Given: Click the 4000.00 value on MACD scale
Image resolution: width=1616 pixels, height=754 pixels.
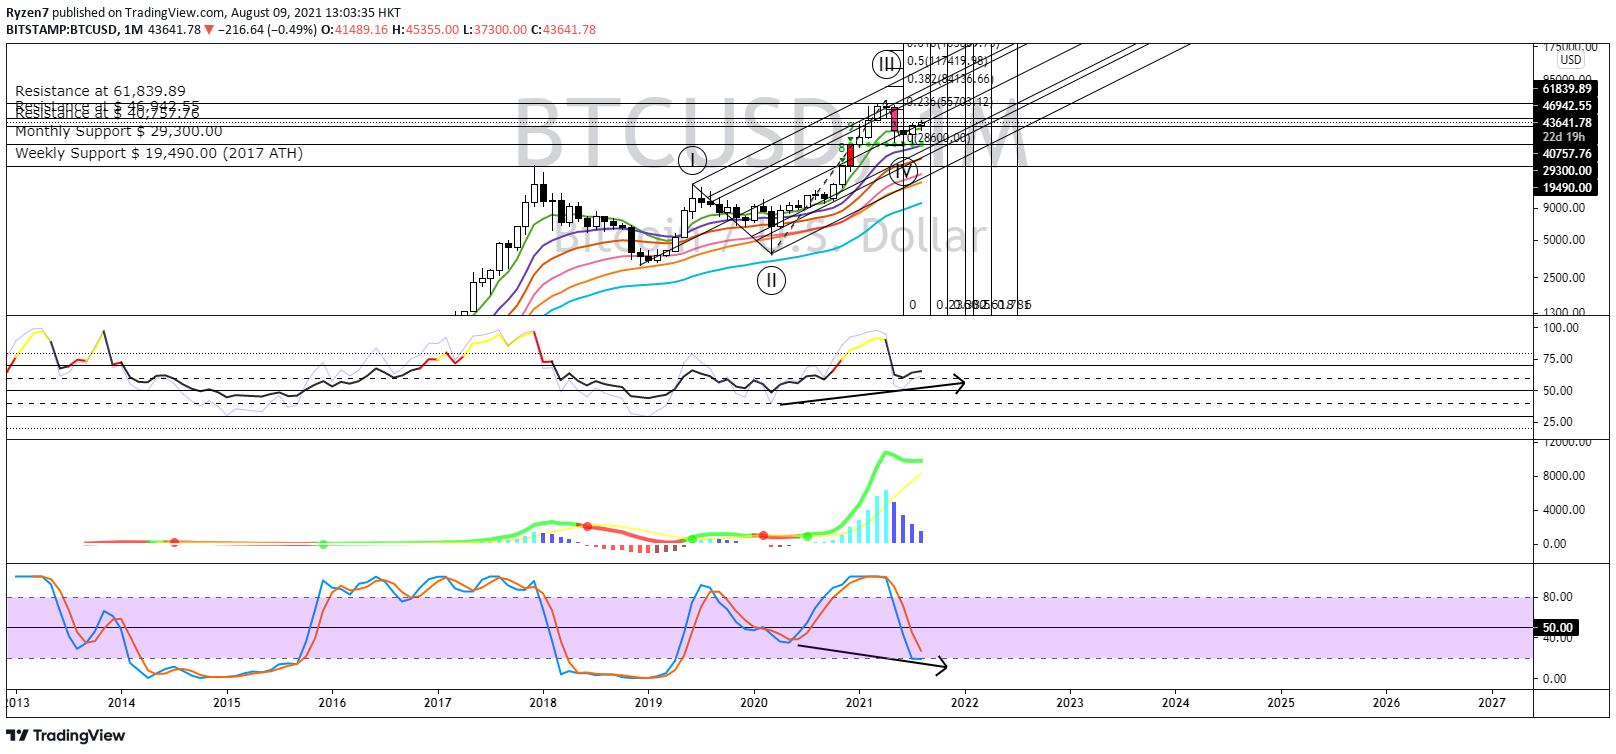Looking at the screenshot, I should (x=1564, y=510).
